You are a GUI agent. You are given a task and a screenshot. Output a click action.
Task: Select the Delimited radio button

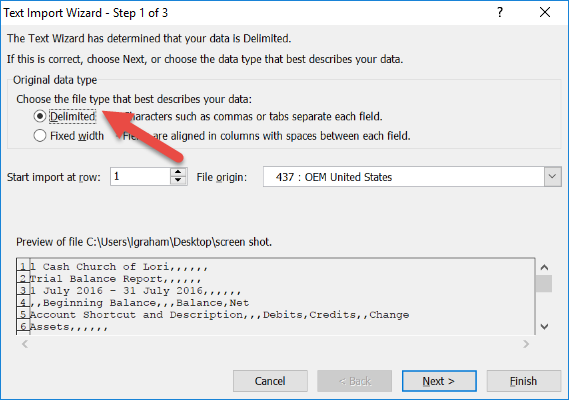pos(40,116)
